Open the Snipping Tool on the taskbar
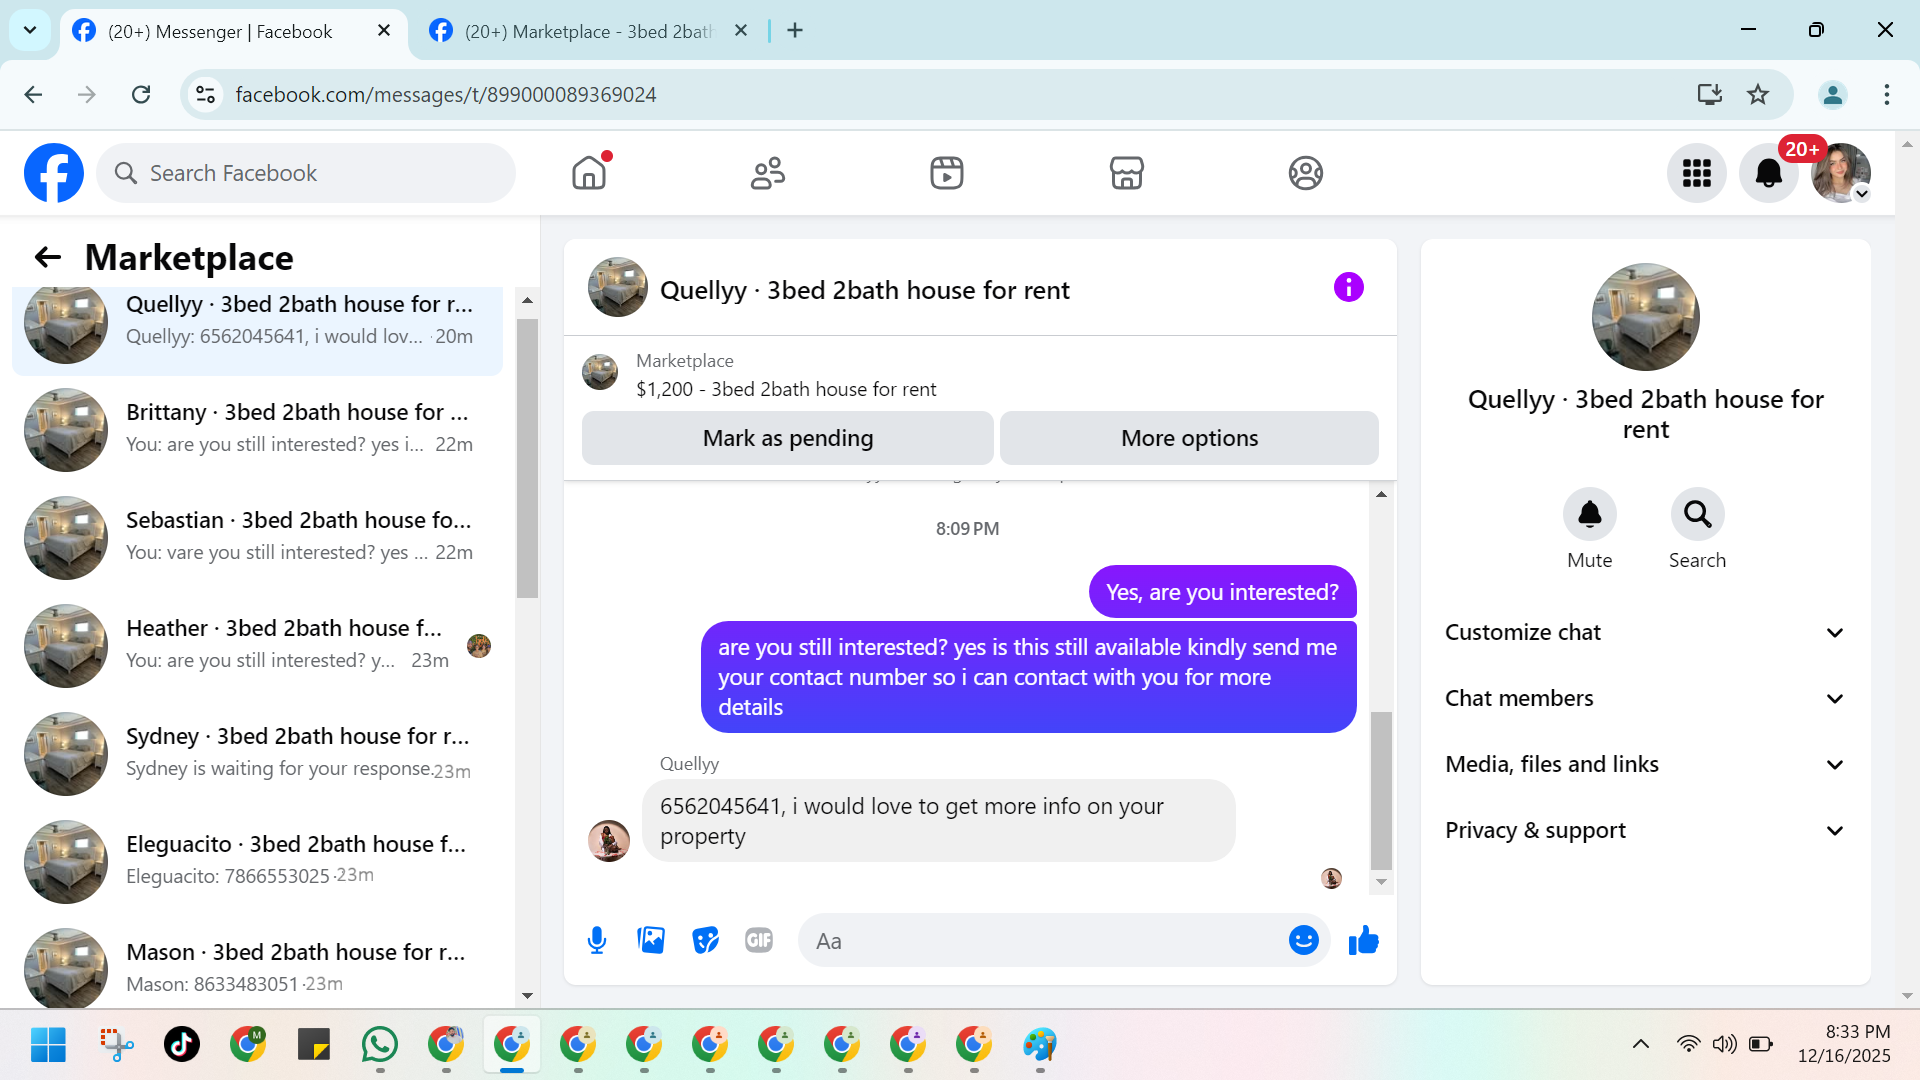The image size is (1920, 1080). click(x=116, y=1045)
